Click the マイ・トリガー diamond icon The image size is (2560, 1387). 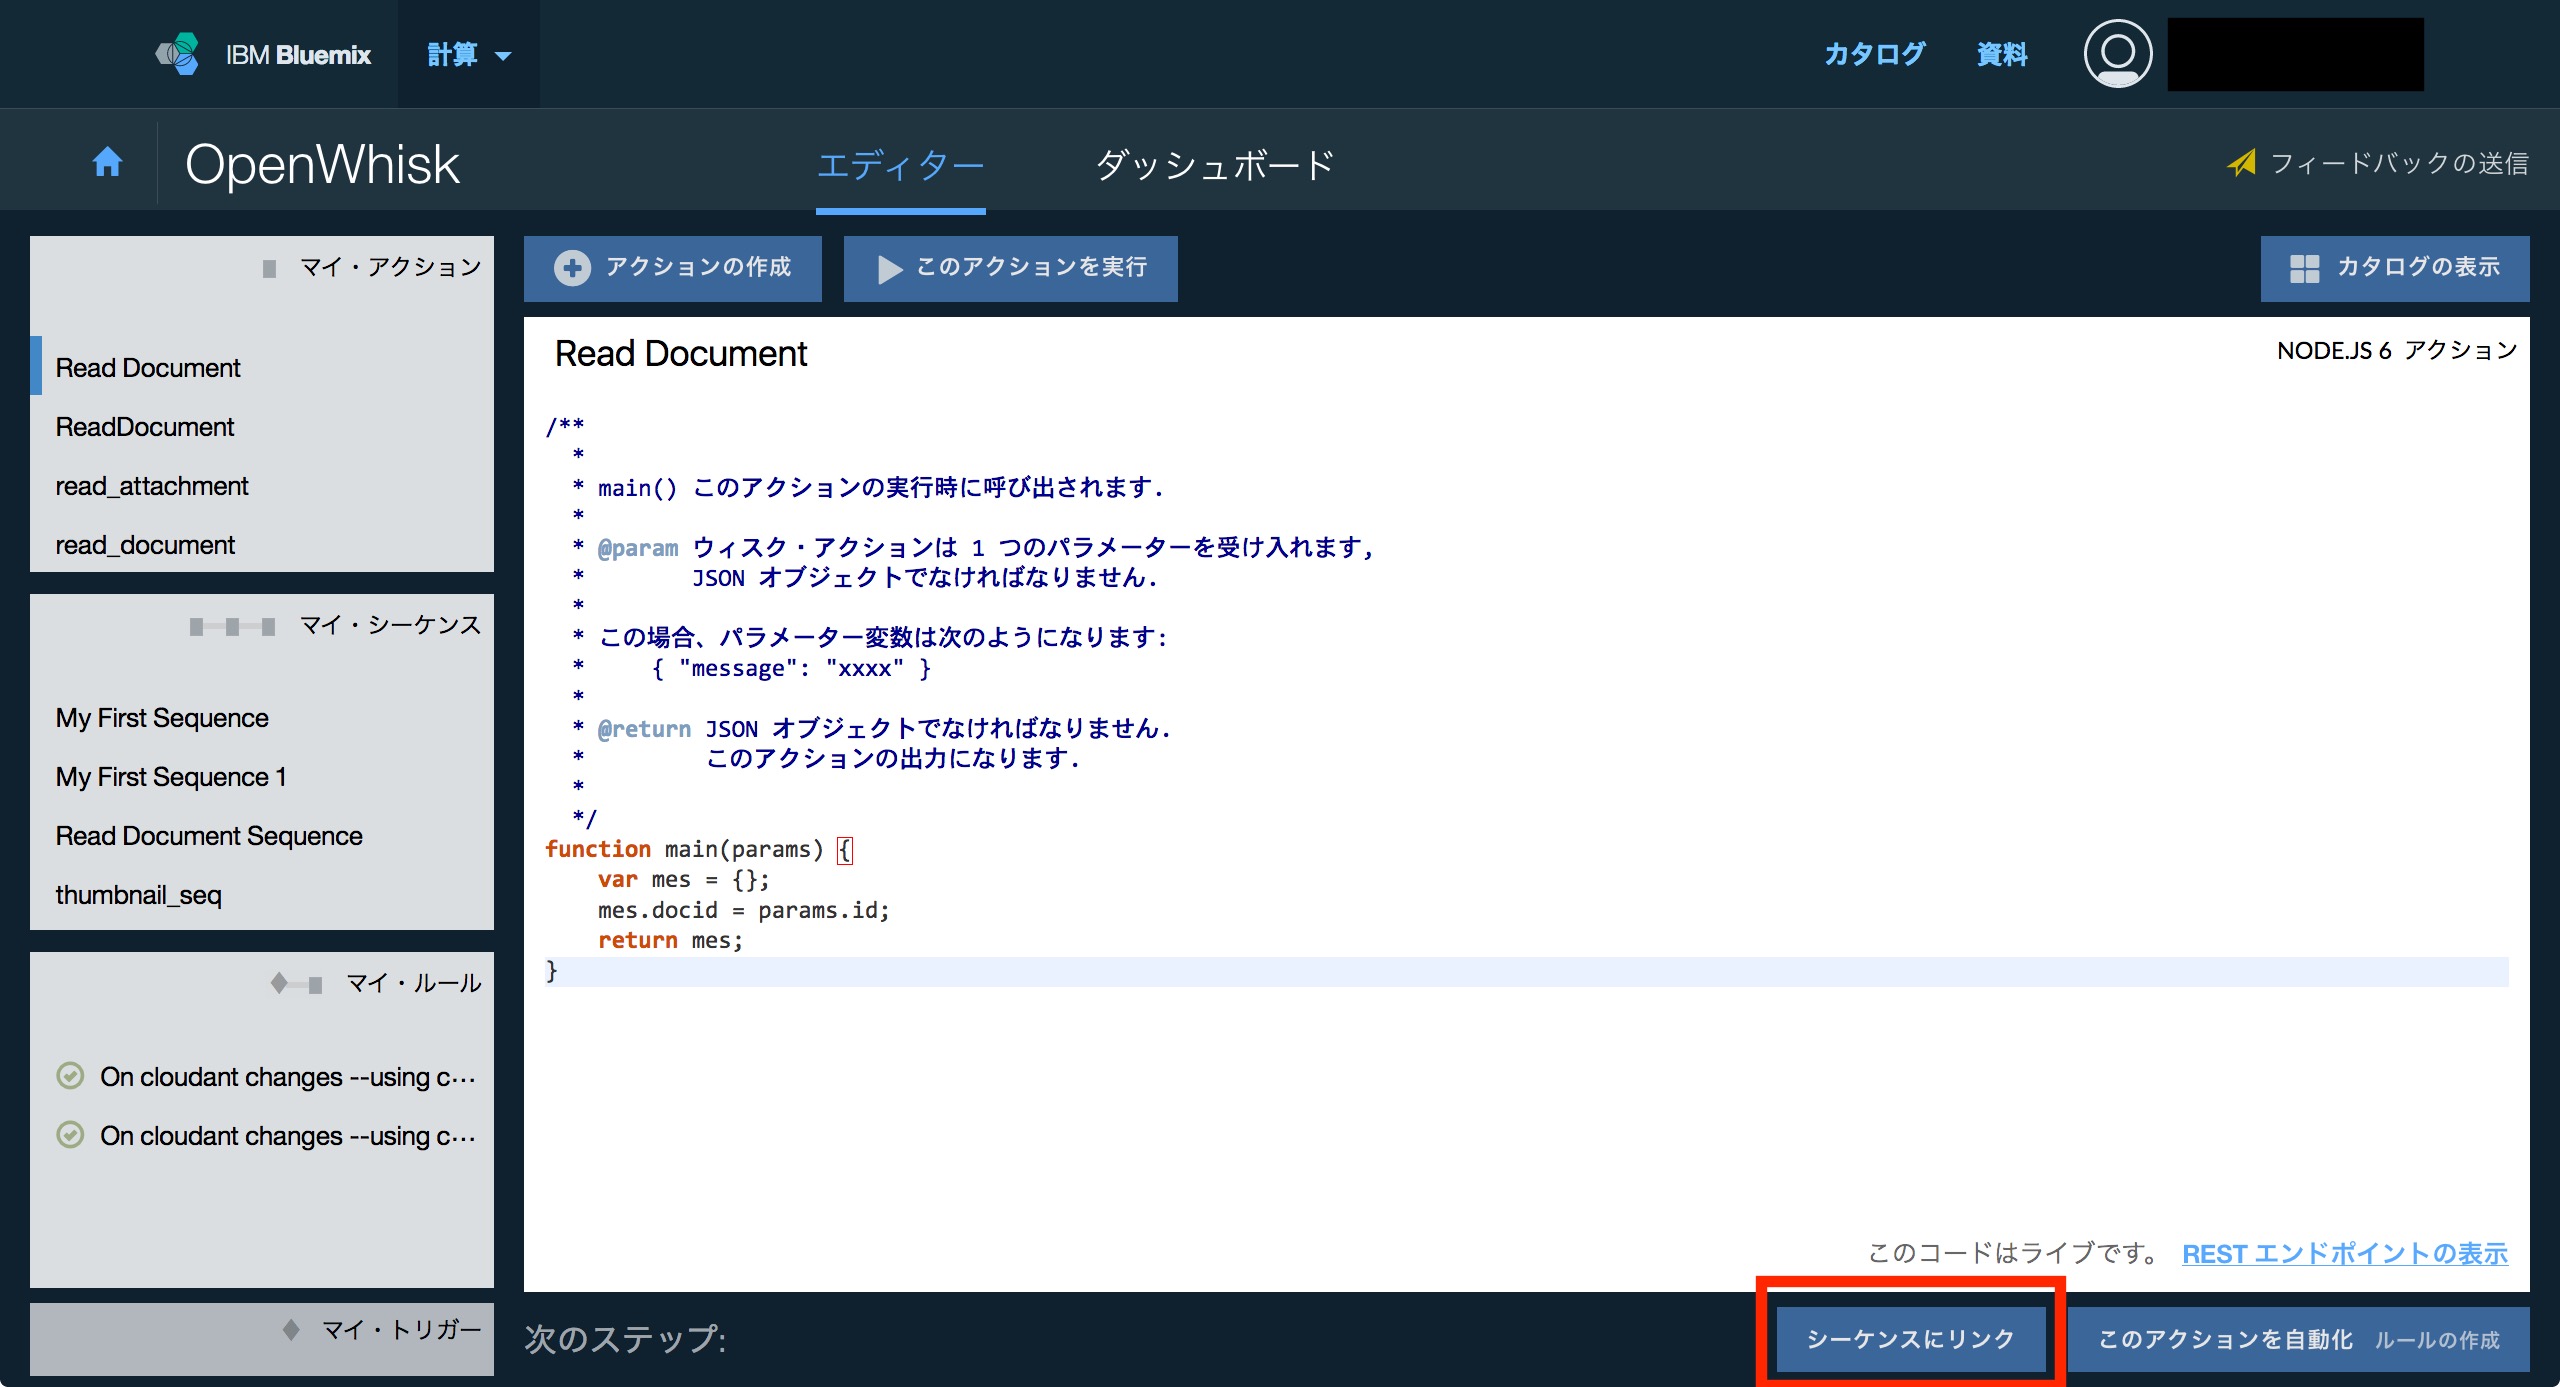(291, 1330)
